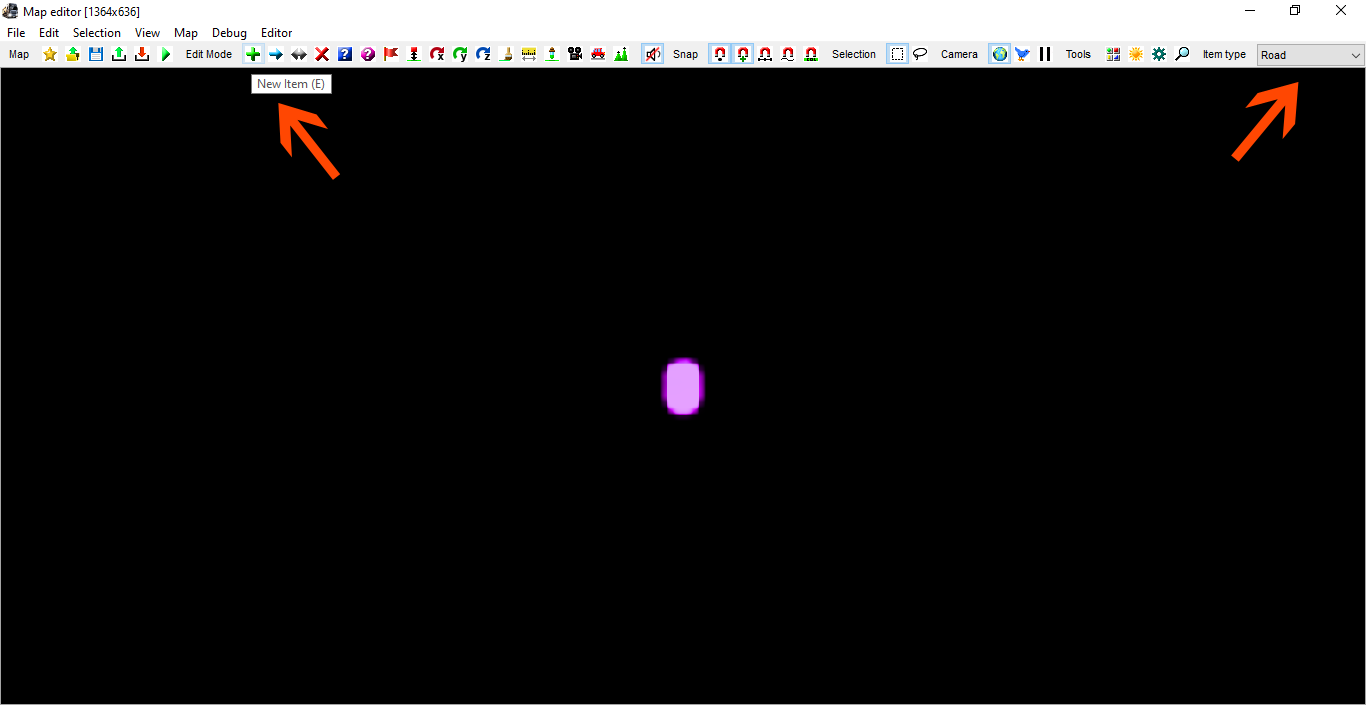Select the New Item green plus tool

[253, 54]
